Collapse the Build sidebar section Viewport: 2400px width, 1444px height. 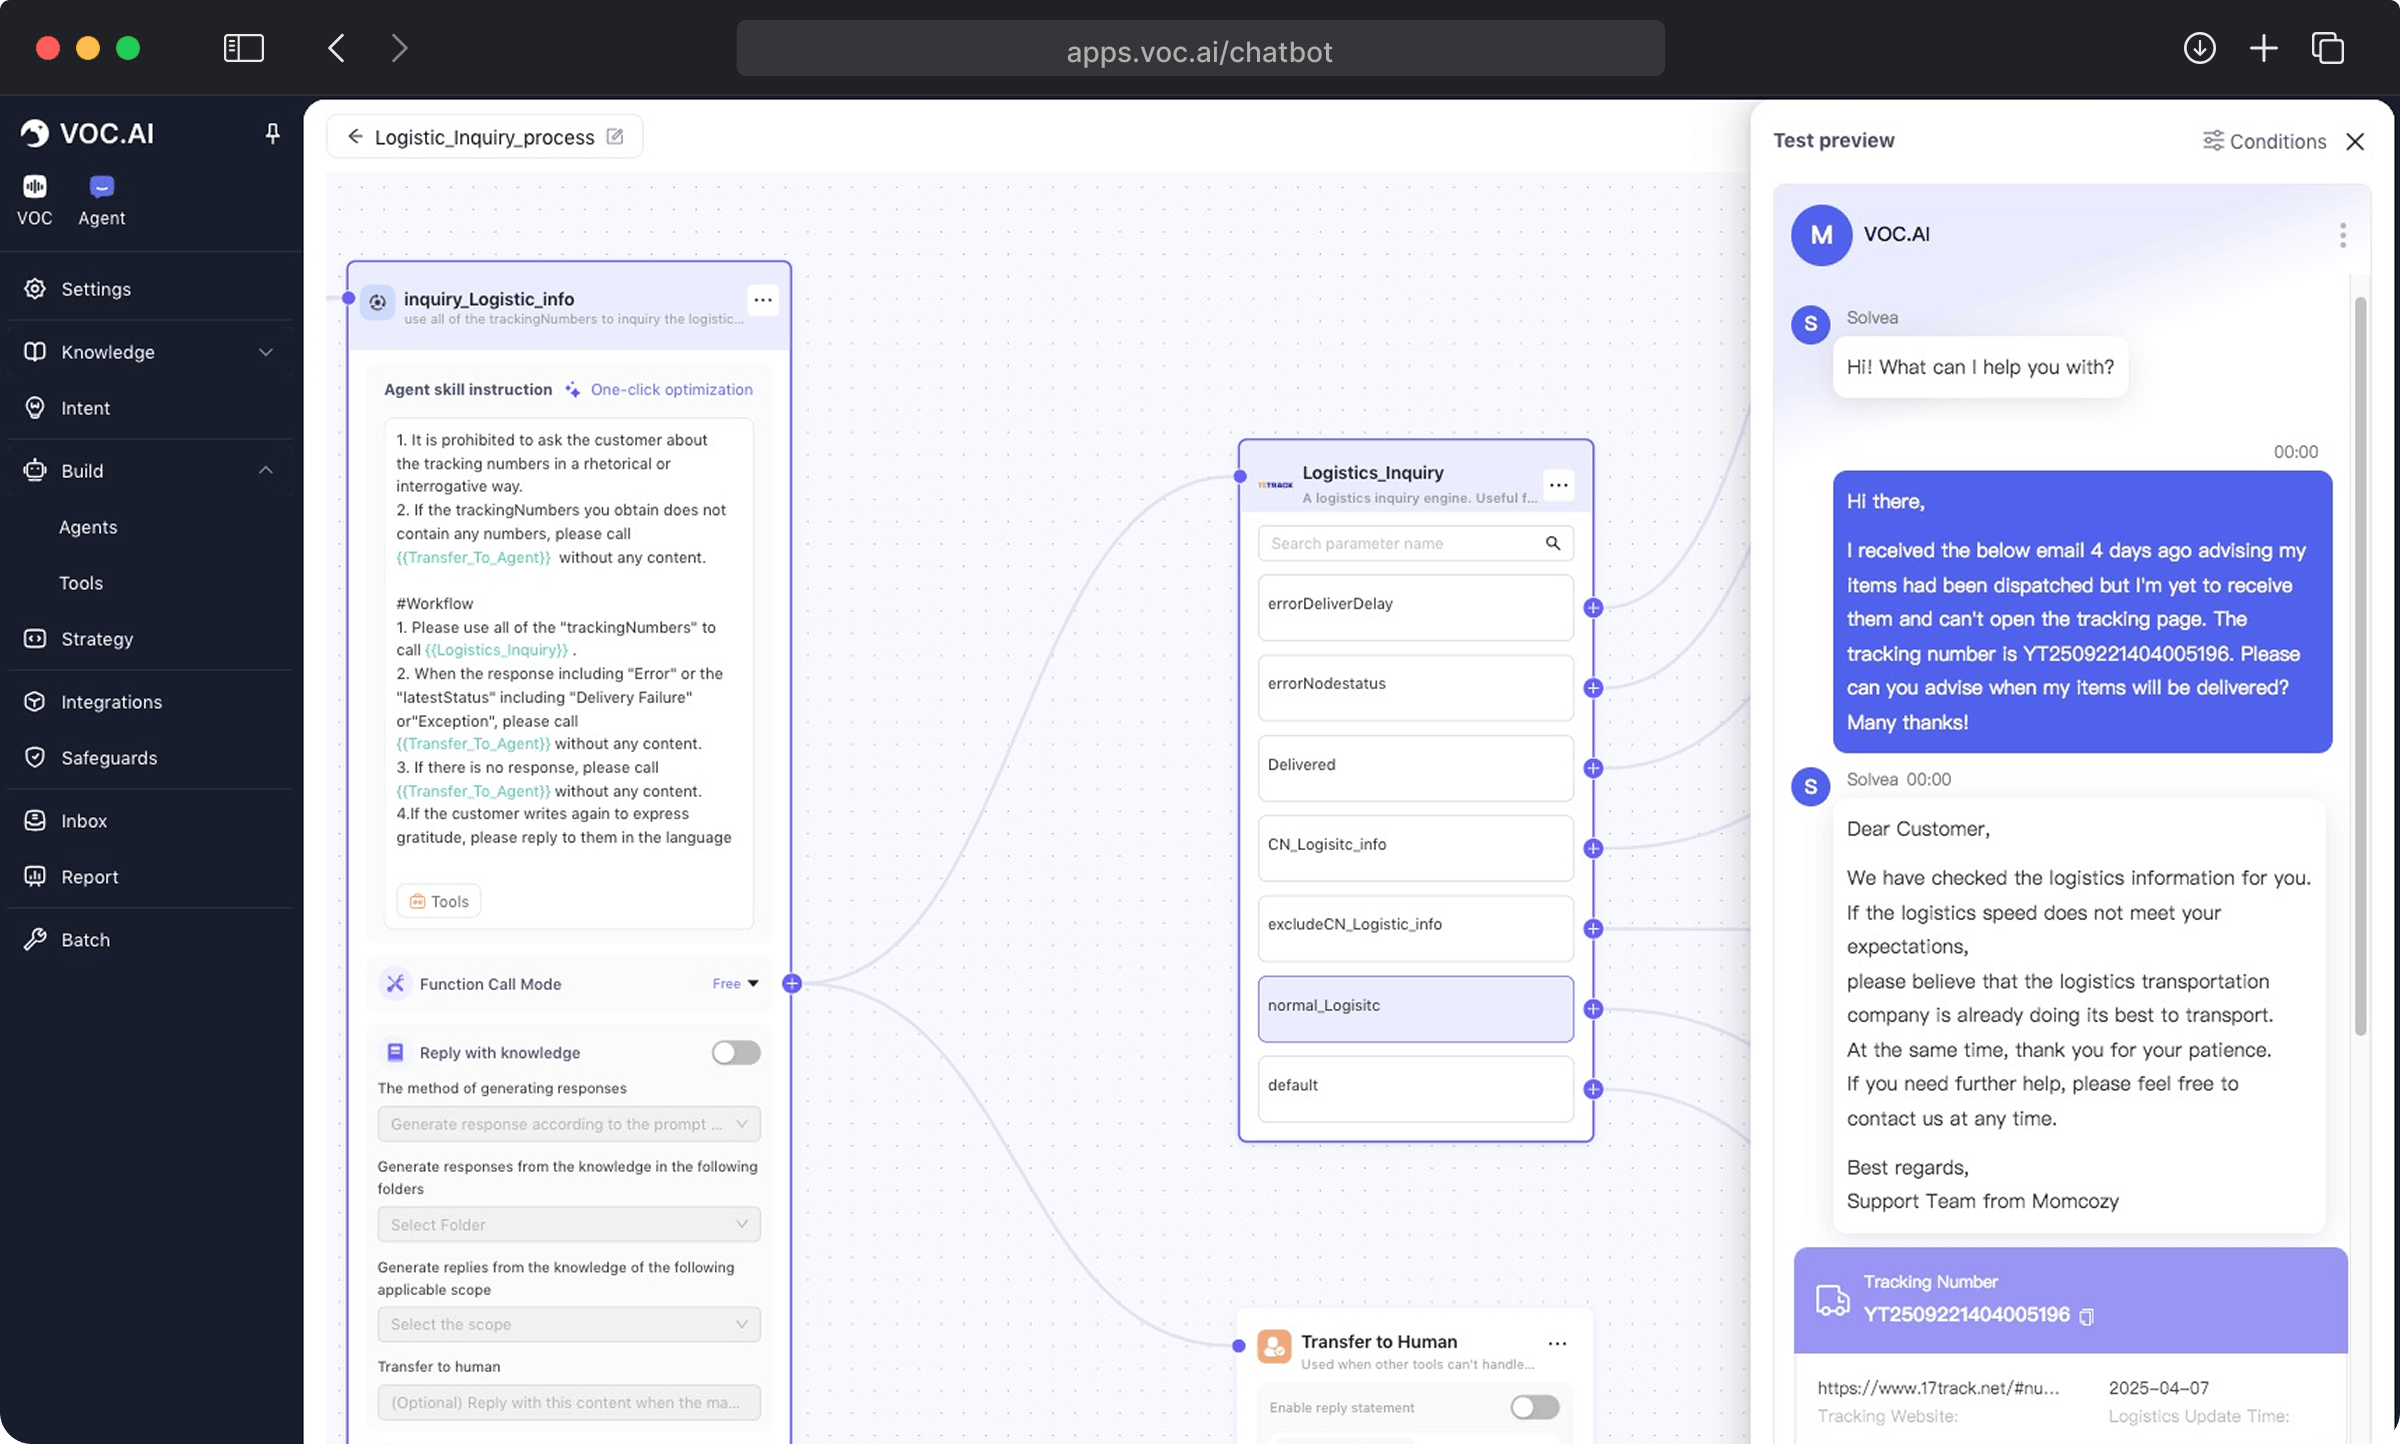tap(265, 471)
